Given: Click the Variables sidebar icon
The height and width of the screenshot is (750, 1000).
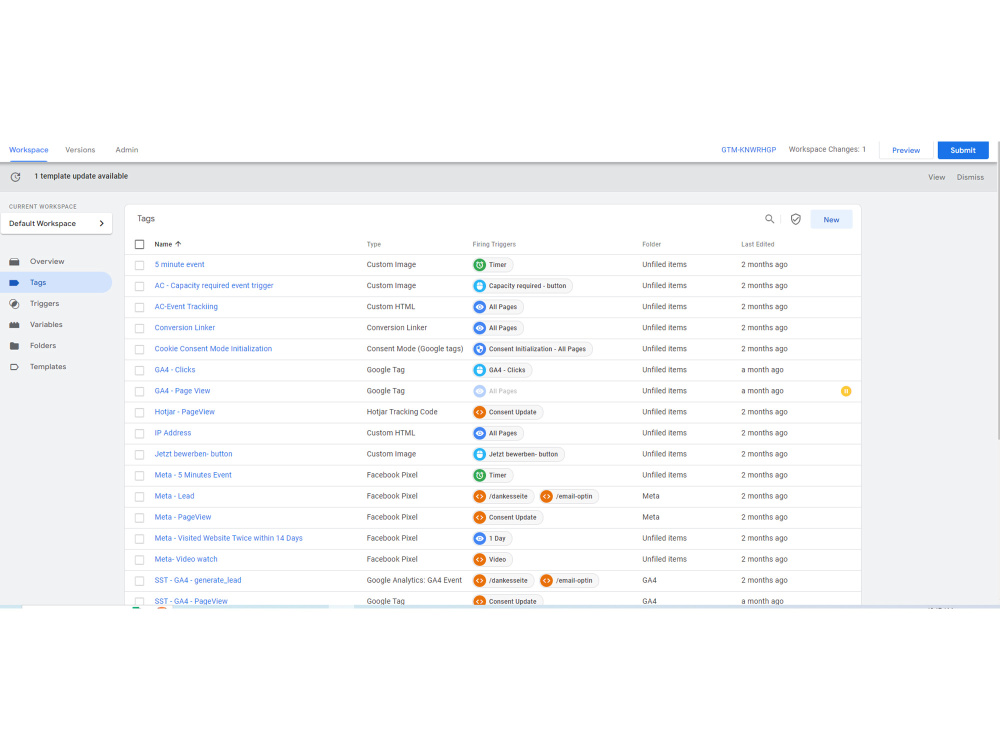Looking at the screenshot, I should (x=14, y=325).
